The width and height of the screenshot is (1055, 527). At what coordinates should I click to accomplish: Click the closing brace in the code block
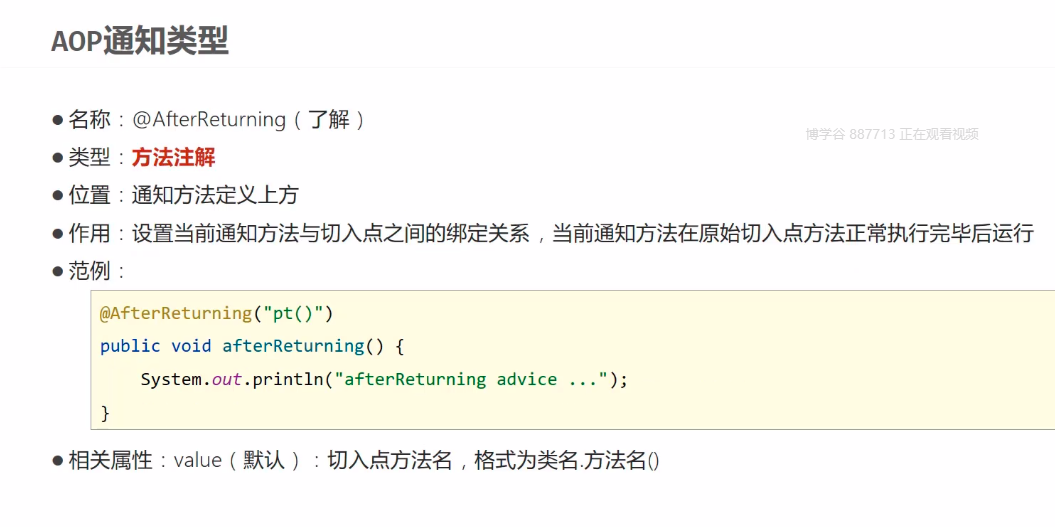click(x=105, y=412)
